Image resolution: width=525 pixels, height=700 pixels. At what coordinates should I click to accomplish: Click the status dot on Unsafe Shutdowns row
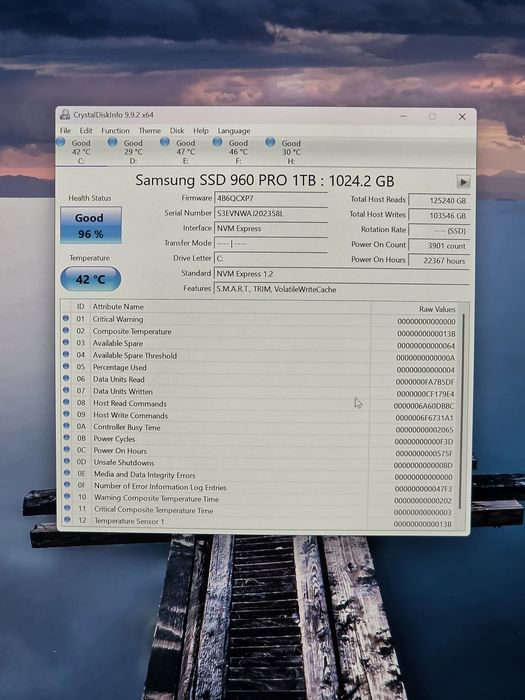coord(67,461)
